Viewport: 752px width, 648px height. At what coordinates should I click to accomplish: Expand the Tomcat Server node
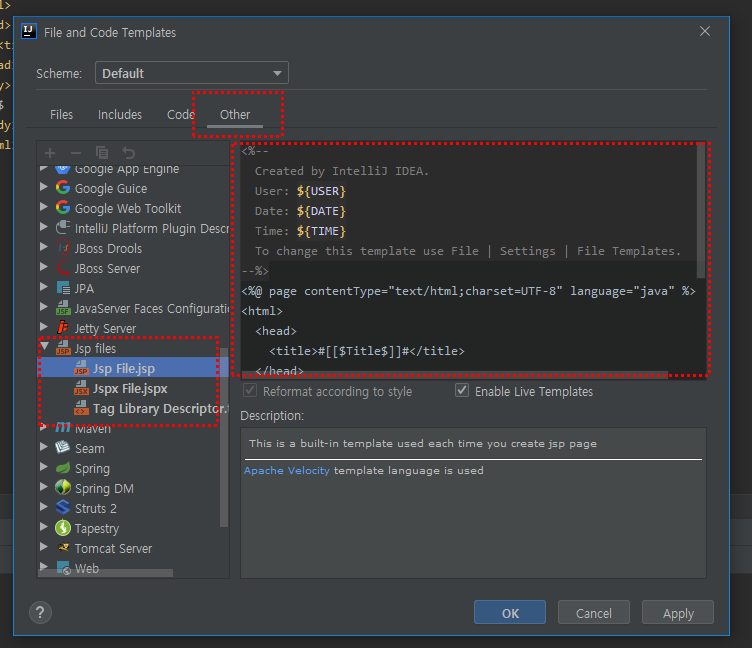44,546
